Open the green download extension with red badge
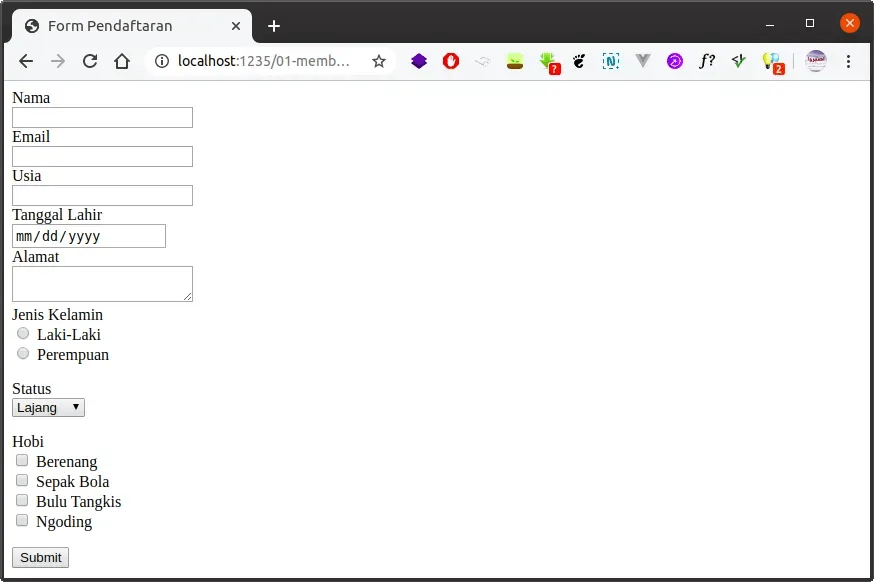The width and height of the screenshot is (874, 582). coord(549,63)
